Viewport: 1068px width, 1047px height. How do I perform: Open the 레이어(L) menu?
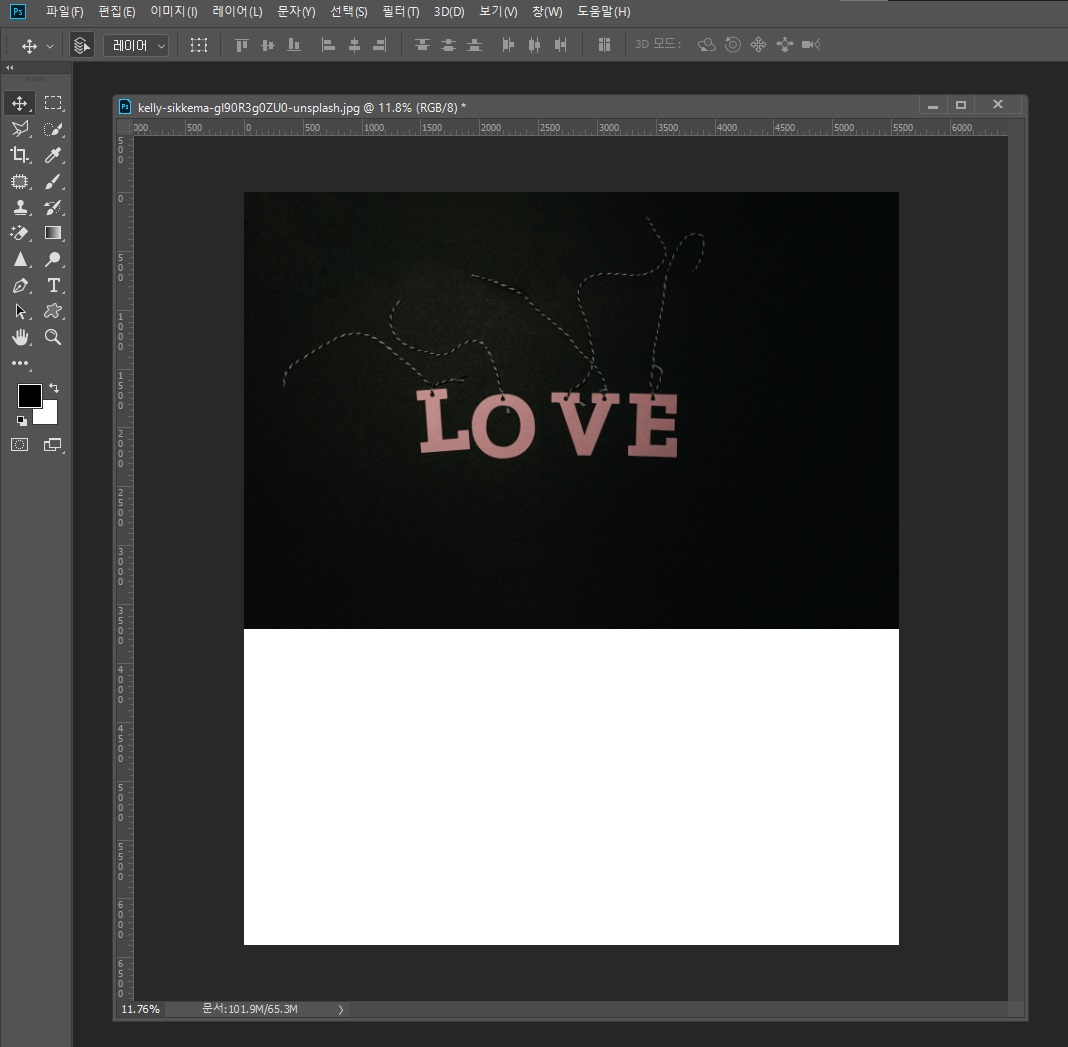point(237,12)
